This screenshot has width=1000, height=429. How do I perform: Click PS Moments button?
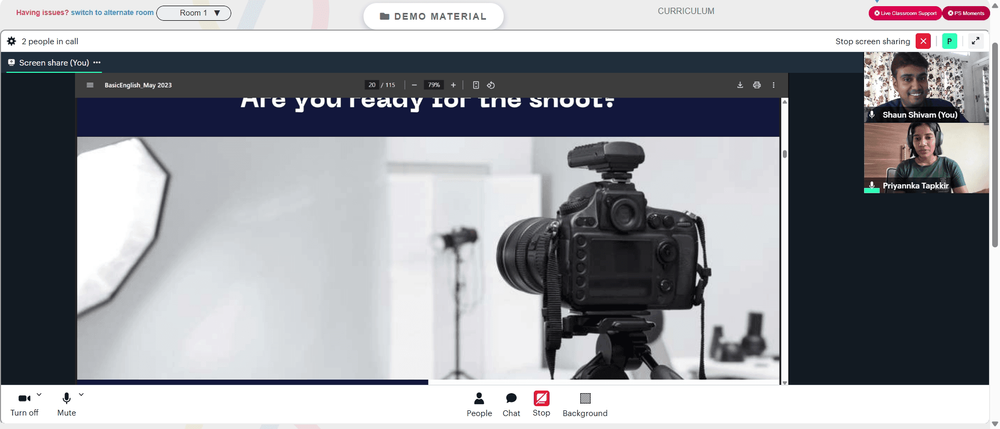pos(966,13)
